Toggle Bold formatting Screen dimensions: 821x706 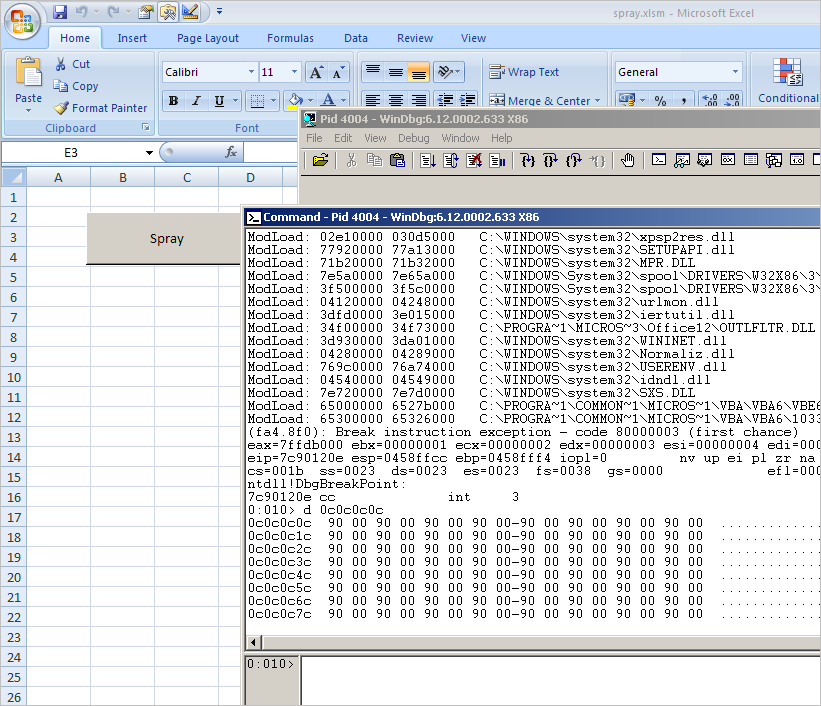[x=173, y=101]
